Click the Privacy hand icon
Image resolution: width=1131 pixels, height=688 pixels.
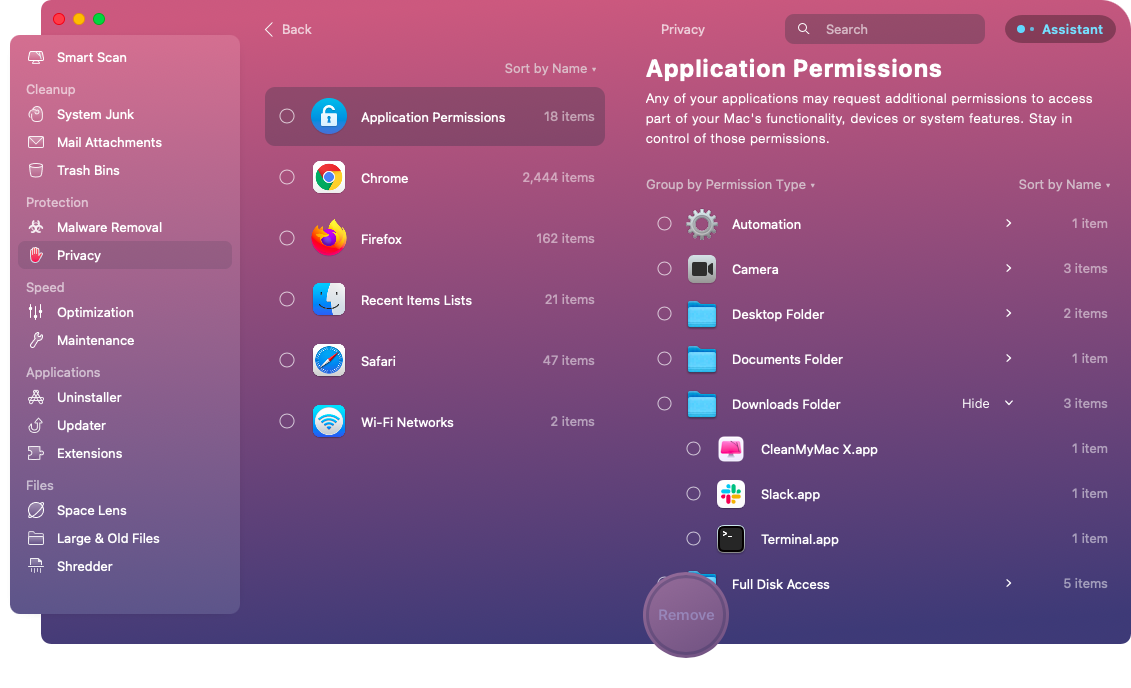point(35,255)
